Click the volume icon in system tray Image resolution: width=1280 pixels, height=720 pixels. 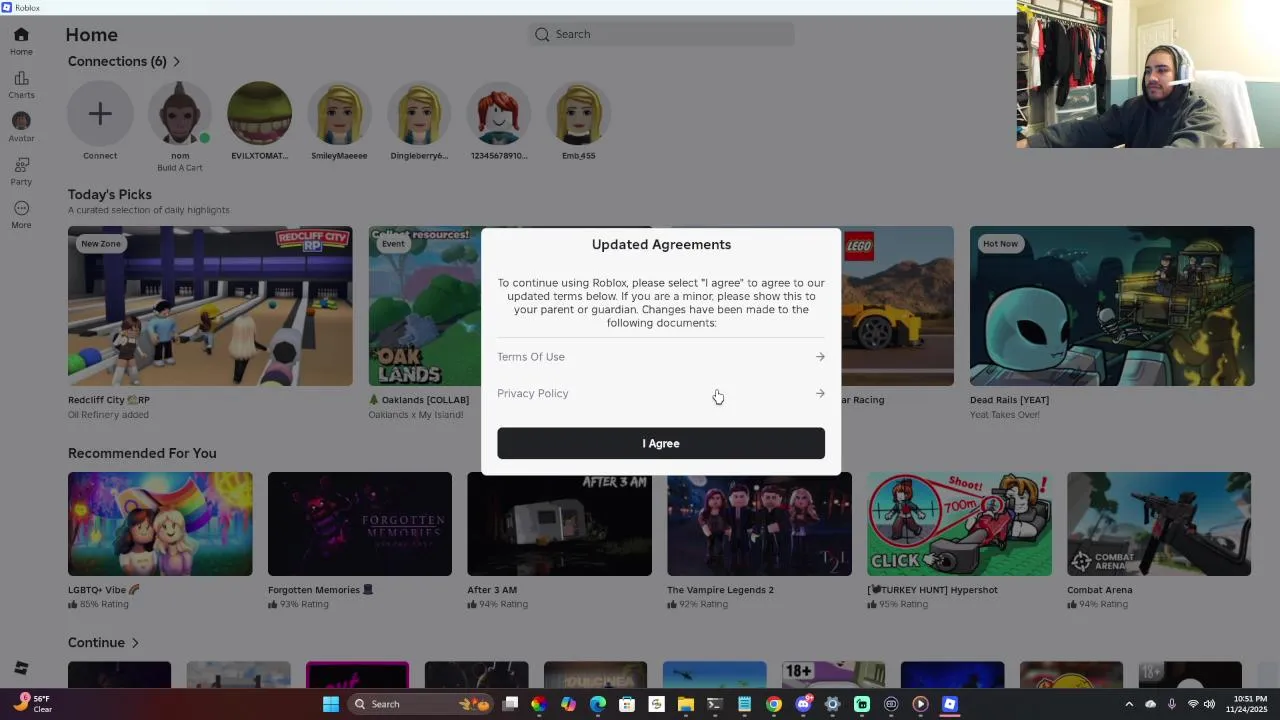1211,704
